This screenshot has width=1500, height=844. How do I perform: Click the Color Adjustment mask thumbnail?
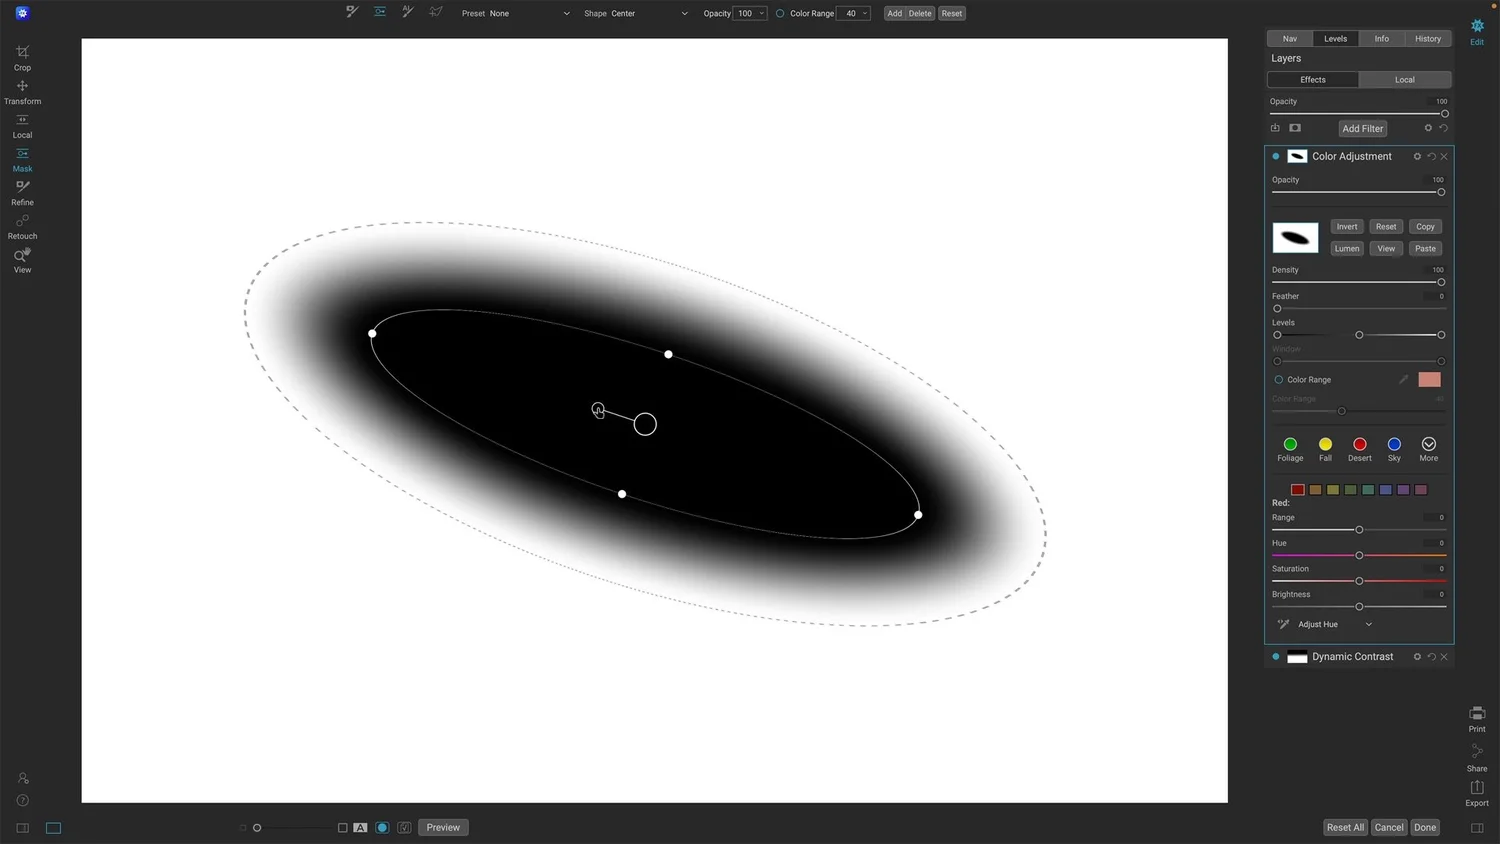(x=1295, y=237)
